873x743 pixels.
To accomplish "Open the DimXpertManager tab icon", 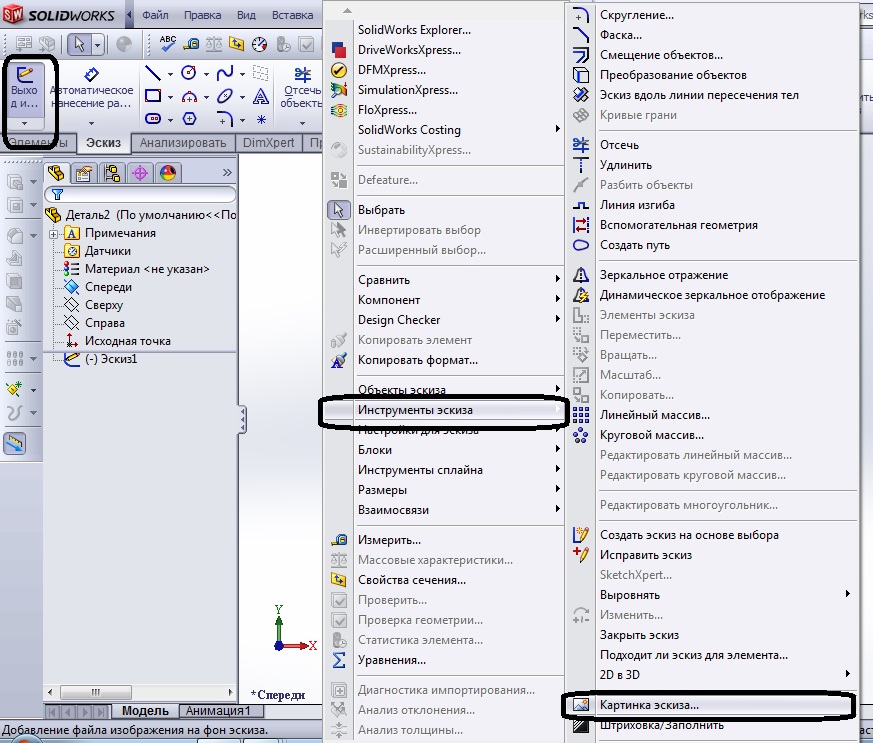I will pos(140,174).
